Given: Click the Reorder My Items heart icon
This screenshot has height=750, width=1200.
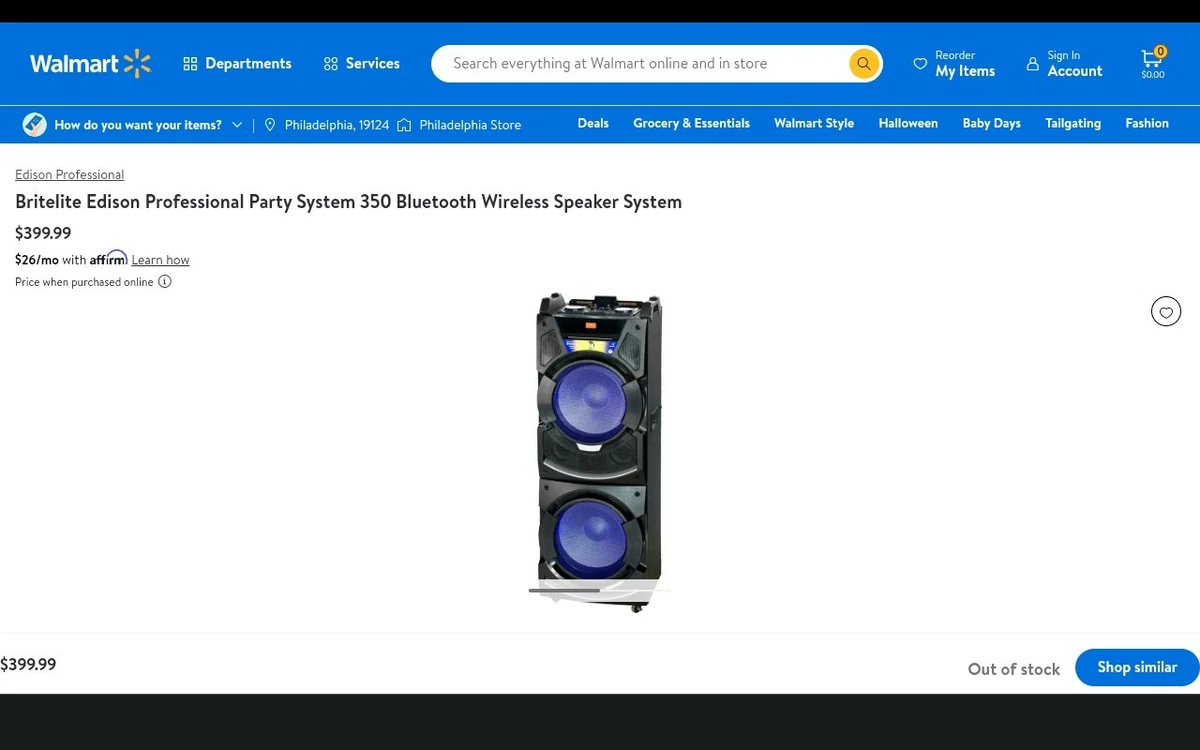Looking at the screenshot, I should 920,64.
